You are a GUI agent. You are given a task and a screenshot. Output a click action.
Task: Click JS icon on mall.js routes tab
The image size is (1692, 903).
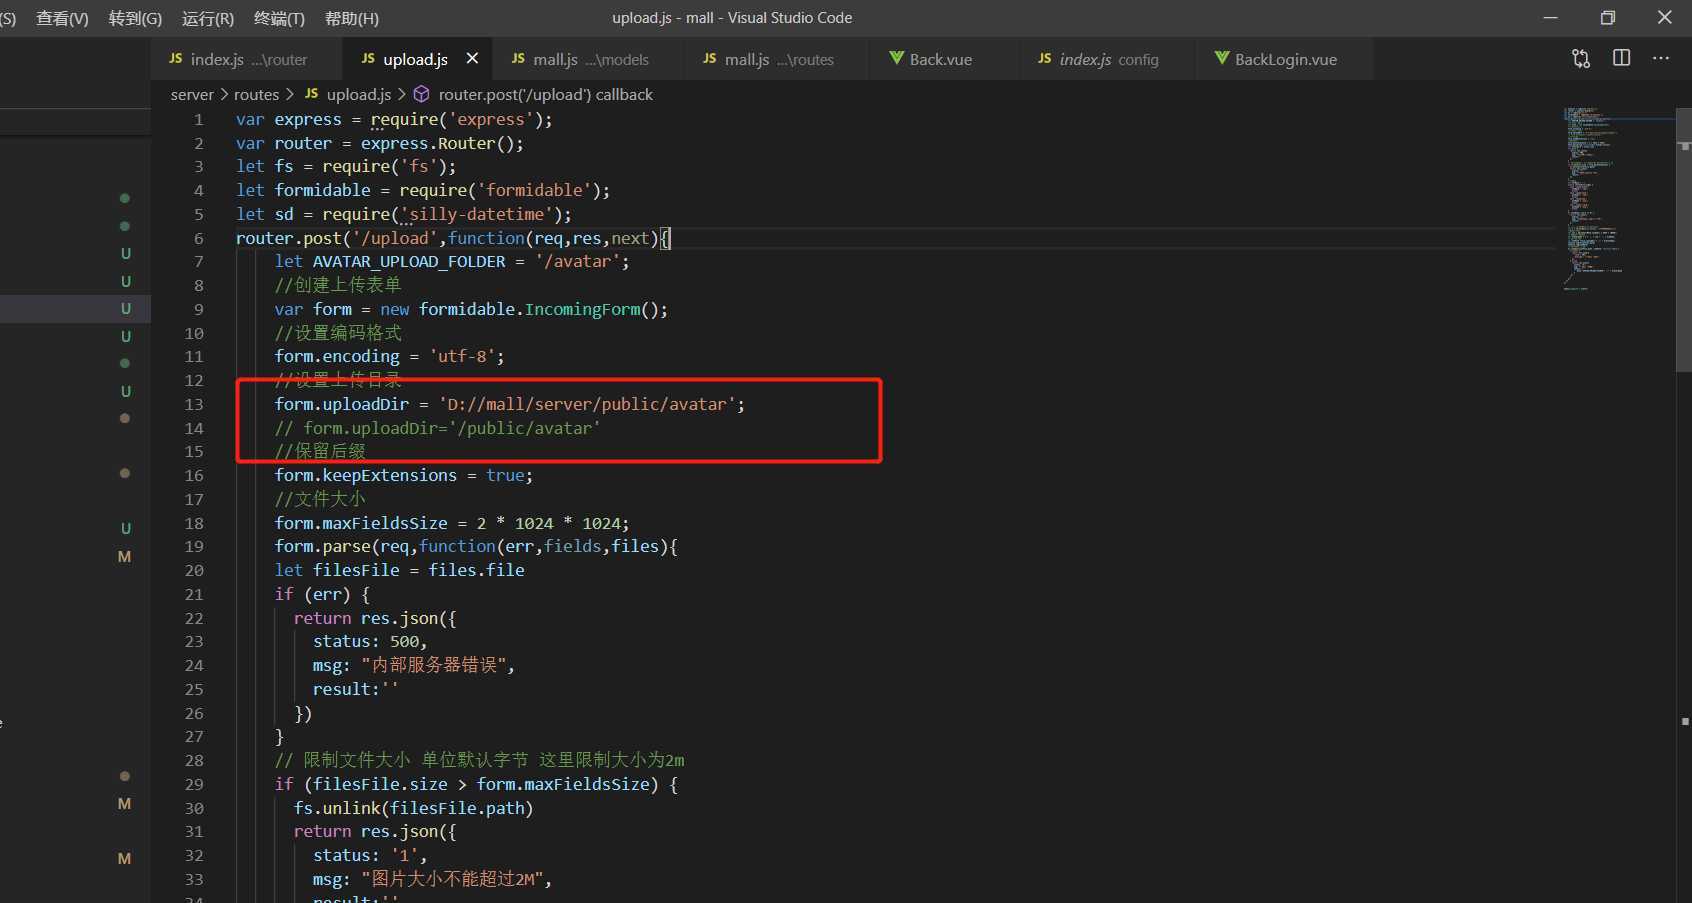(709, 59)
